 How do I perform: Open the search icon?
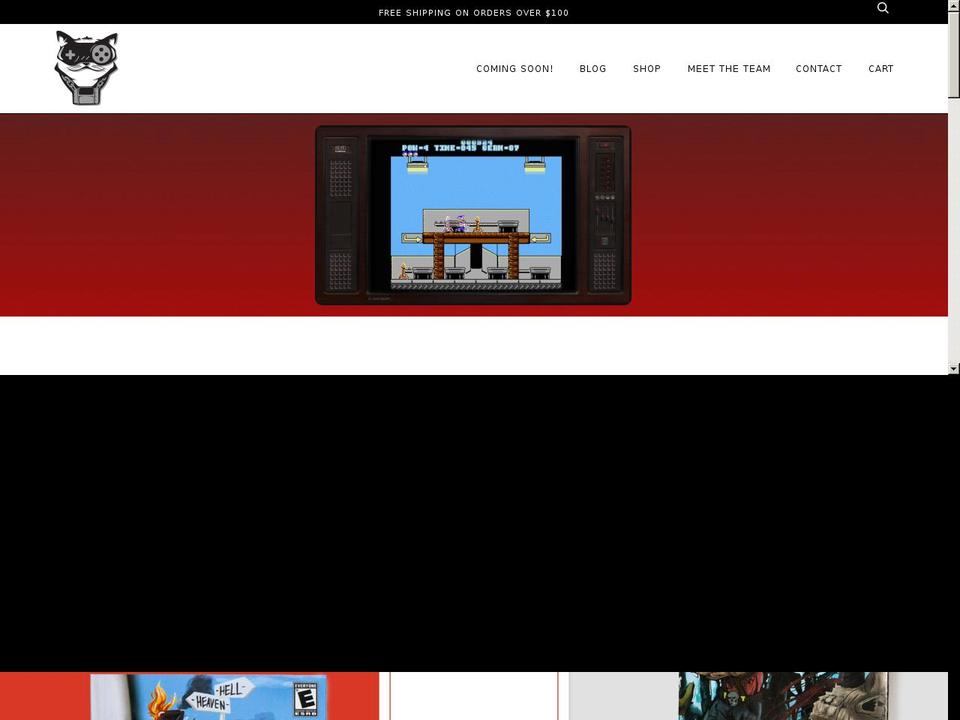[x=882, y=8]
